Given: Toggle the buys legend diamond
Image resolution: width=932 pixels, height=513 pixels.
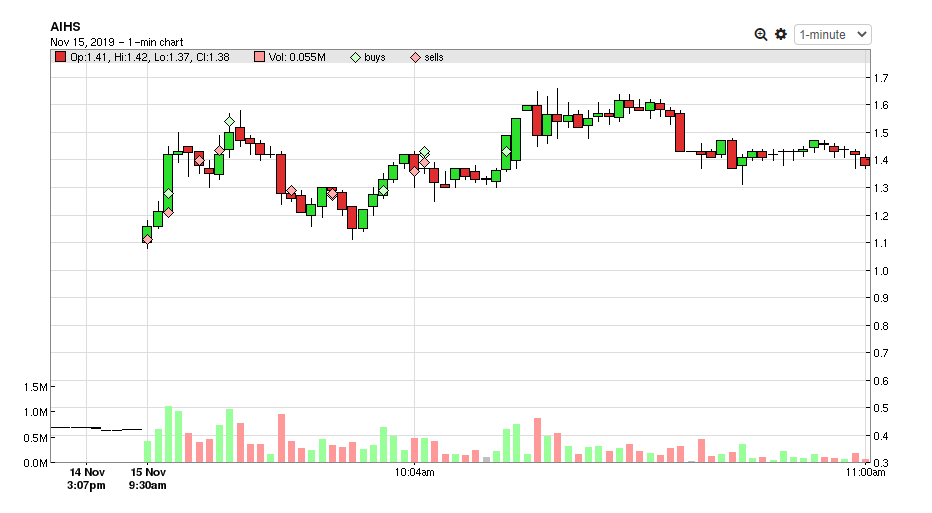Looking at the screenshot, I should pyautogui.click(x=355, y=58).
